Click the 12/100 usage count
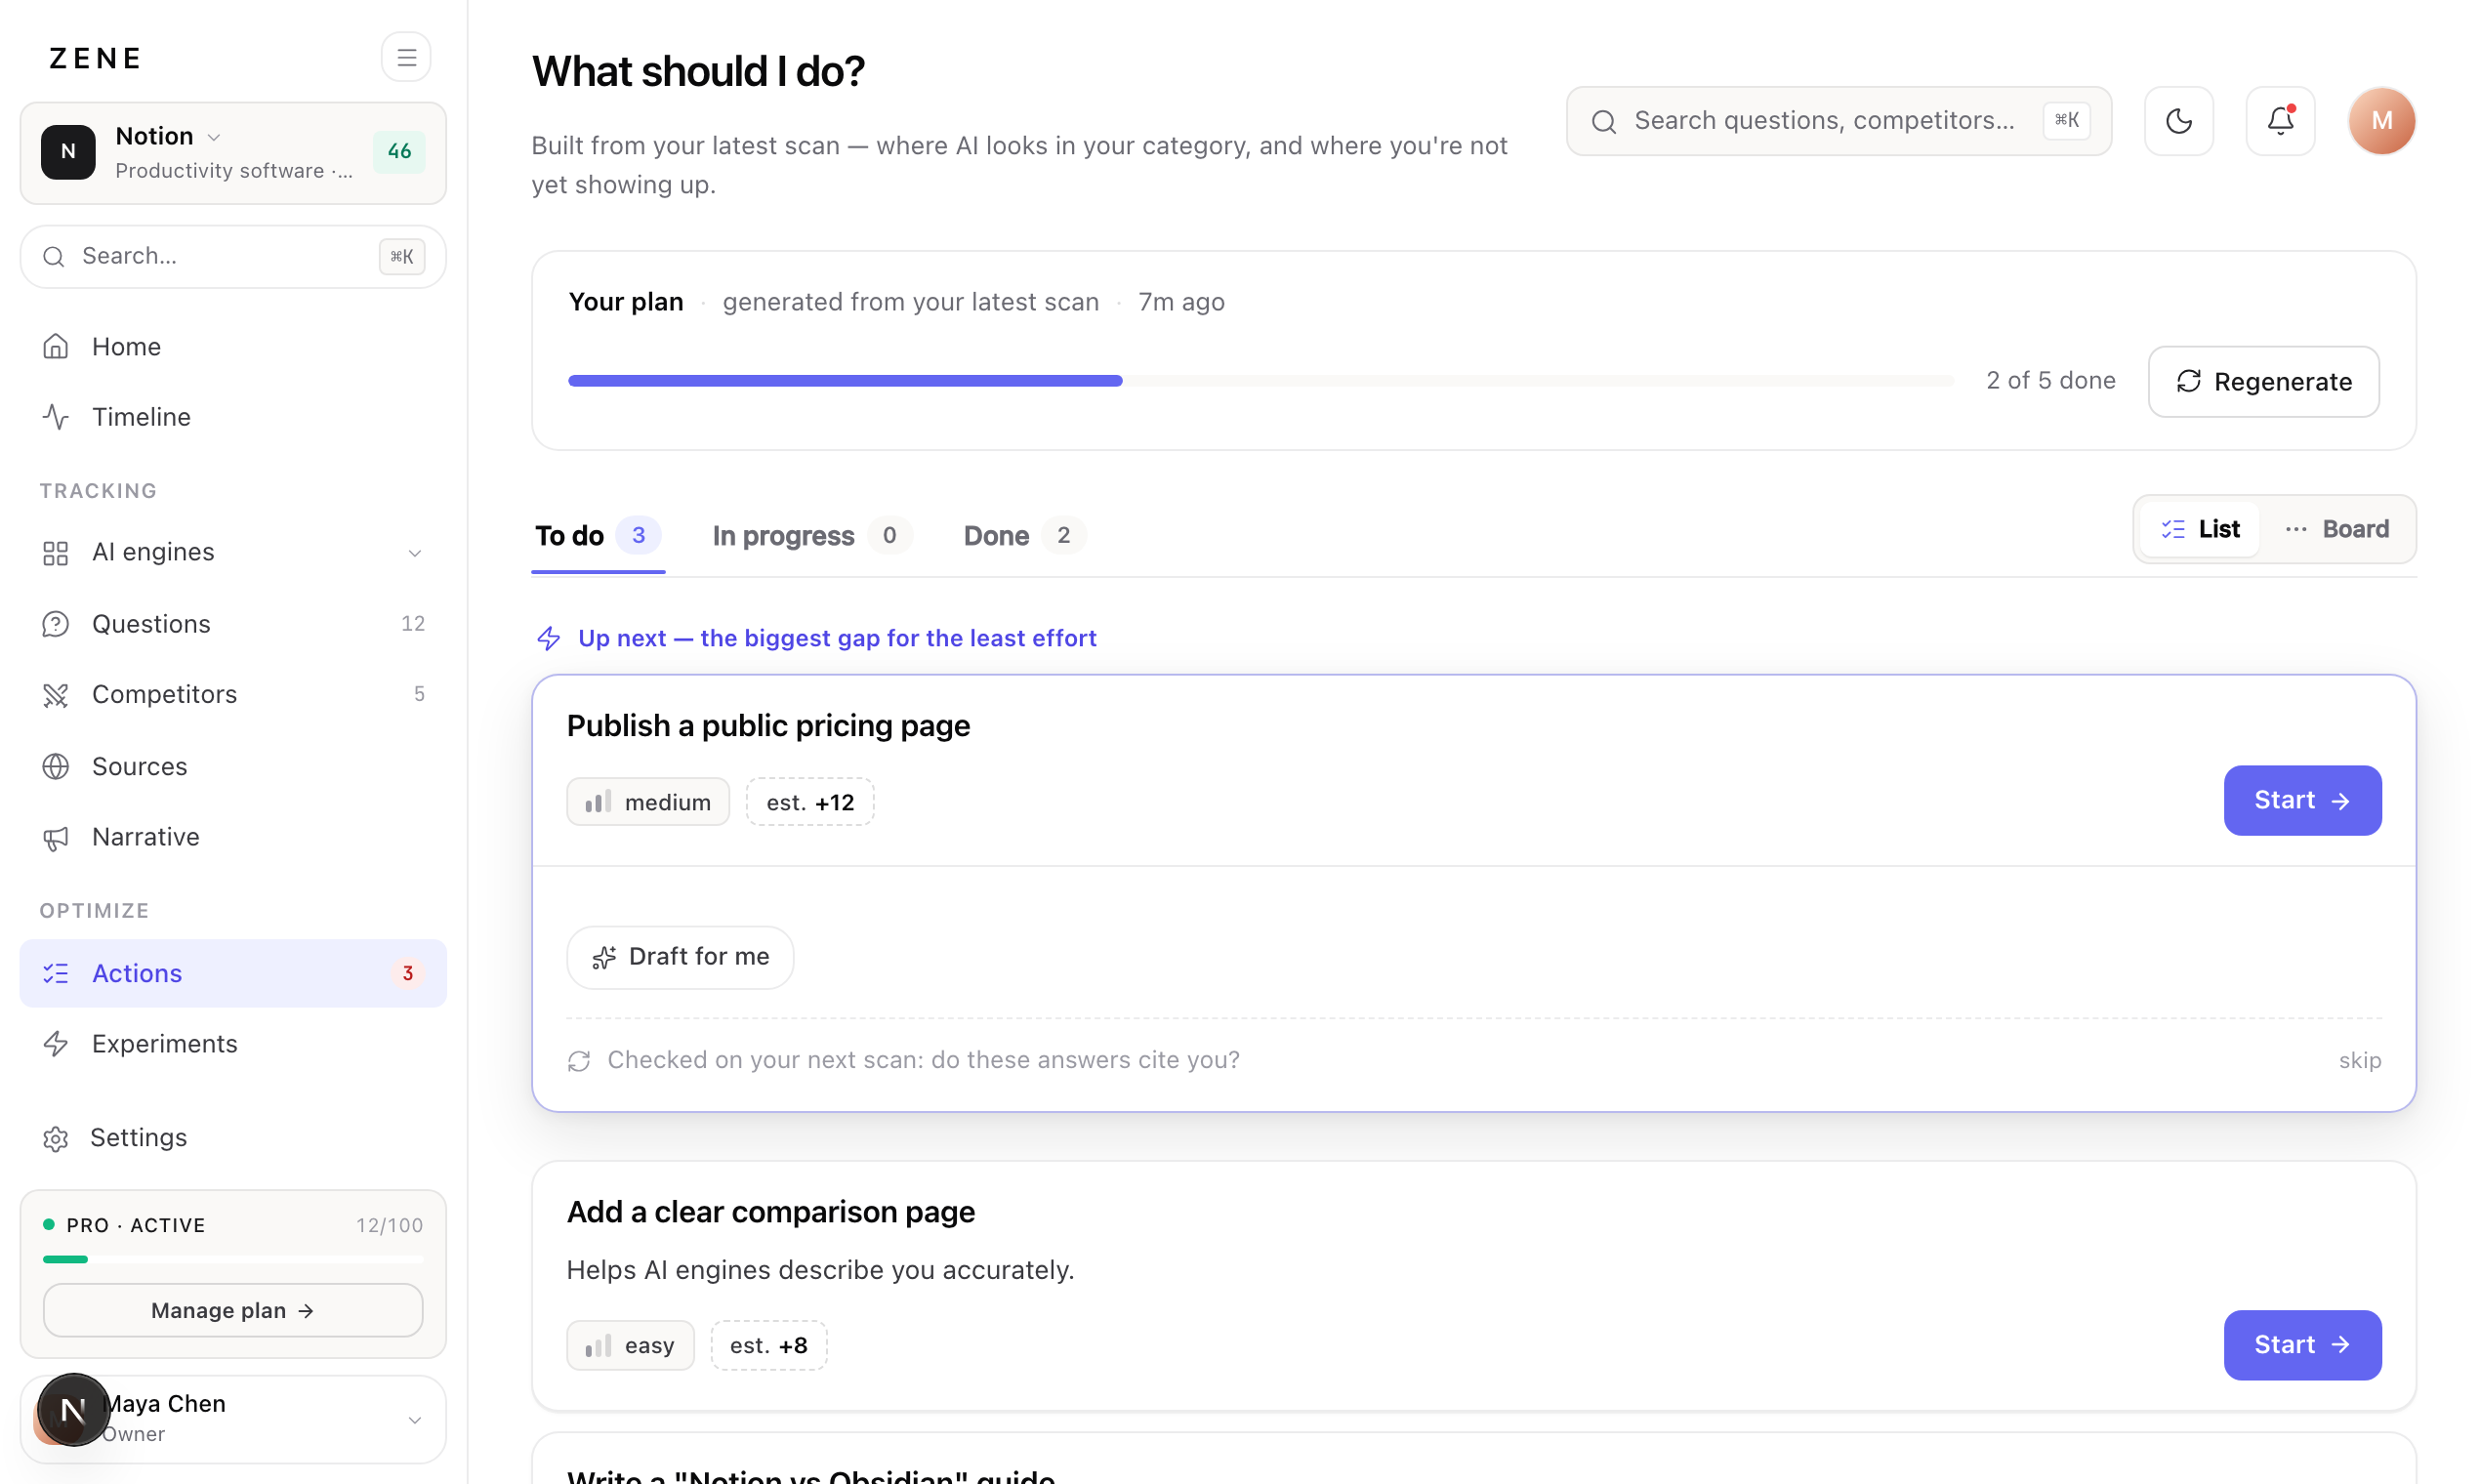Screen dimensions: 2480x1484 [x=390, y=1226]
